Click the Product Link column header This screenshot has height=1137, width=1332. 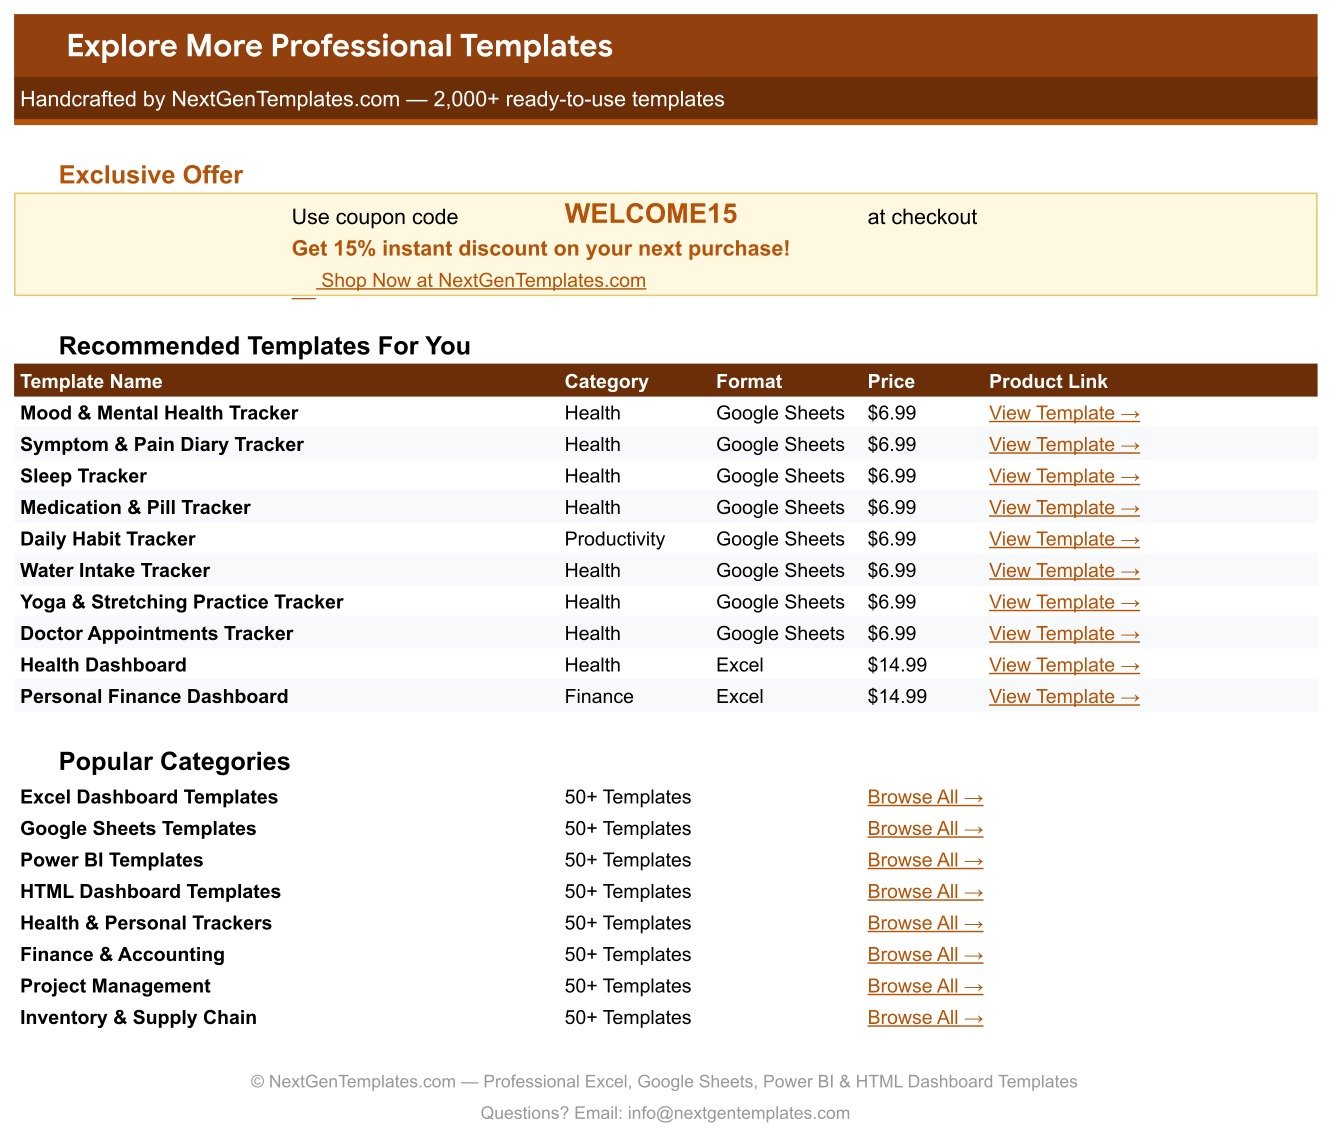[x=1048, y=381]
